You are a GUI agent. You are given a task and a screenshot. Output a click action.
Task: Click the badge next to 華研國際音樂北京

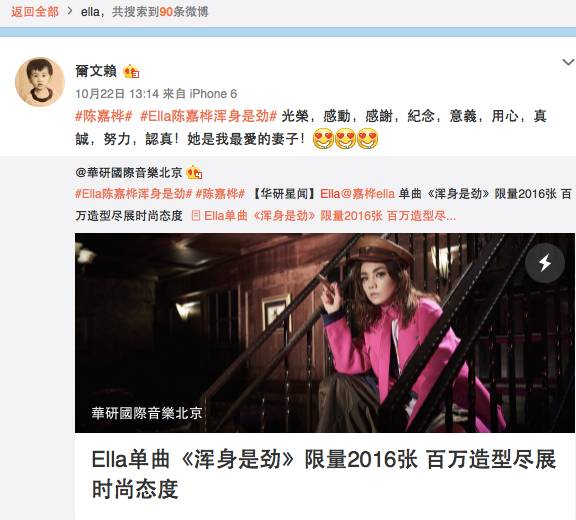pos(194,172)
